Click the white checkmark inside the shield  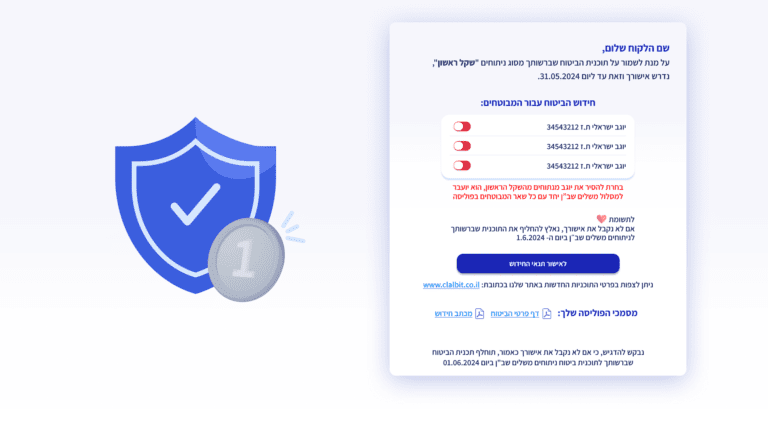tap(195, 204)
